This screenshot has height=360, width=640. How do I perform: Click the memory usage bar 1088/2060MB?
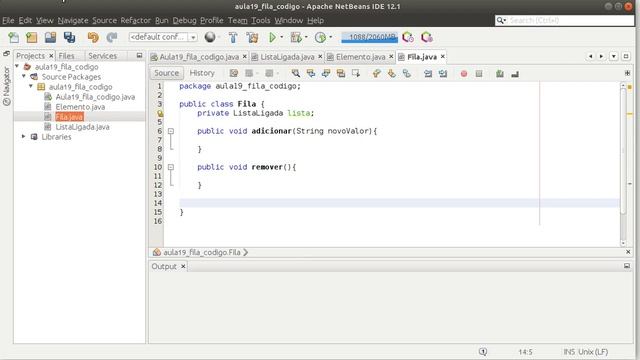(x=369, y=38)
